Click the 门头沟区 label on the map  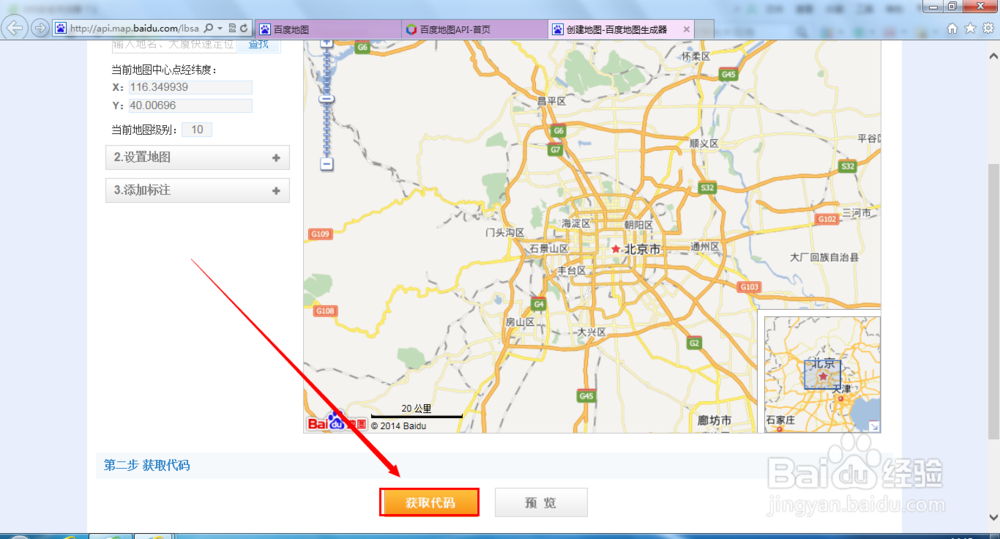tap(504, 233)
